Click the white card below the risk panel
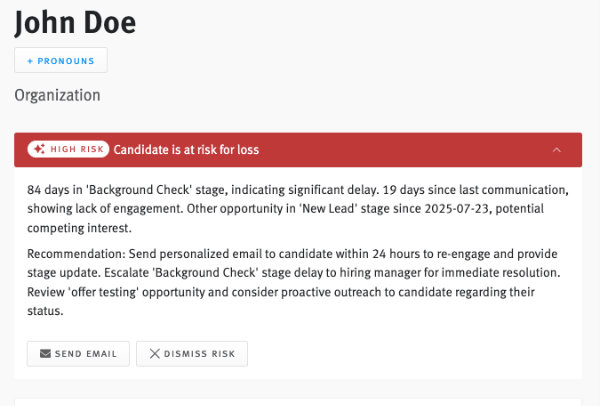Image resolution: width=600 pixels, height=406 pixels. pyautogui.click(x=298, y=399)
